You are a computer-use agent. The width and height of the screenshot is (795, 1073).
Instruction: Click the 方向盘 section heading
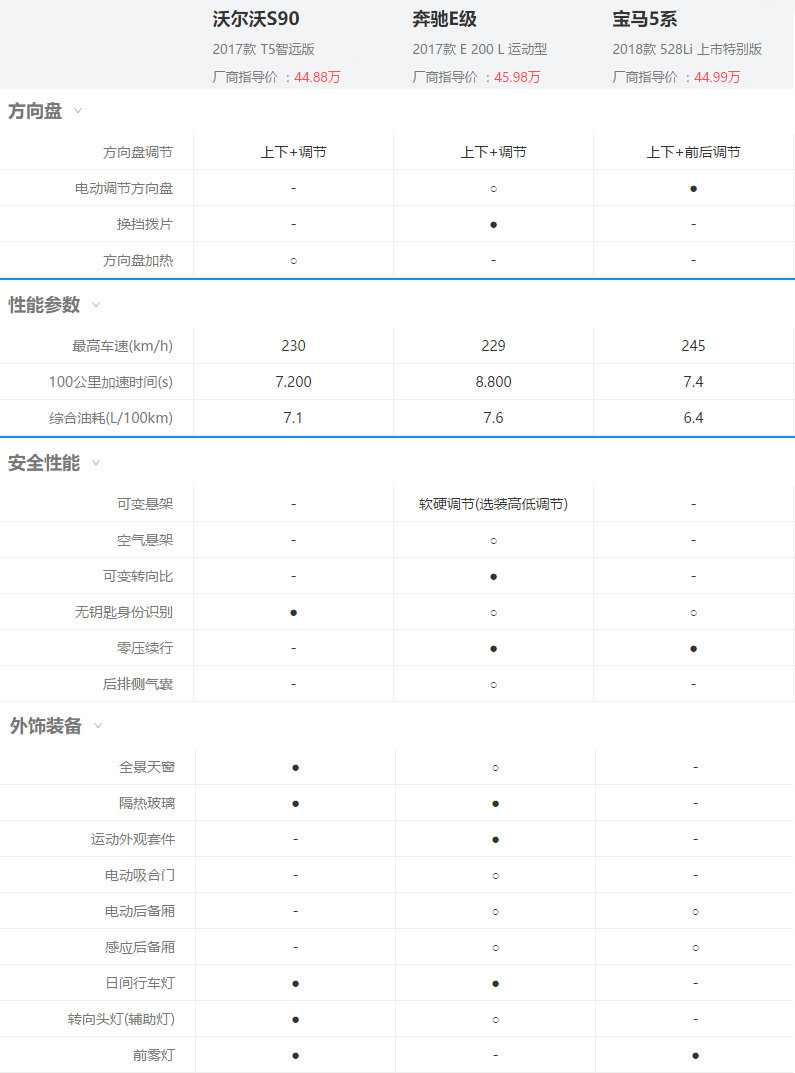[35, 111]
